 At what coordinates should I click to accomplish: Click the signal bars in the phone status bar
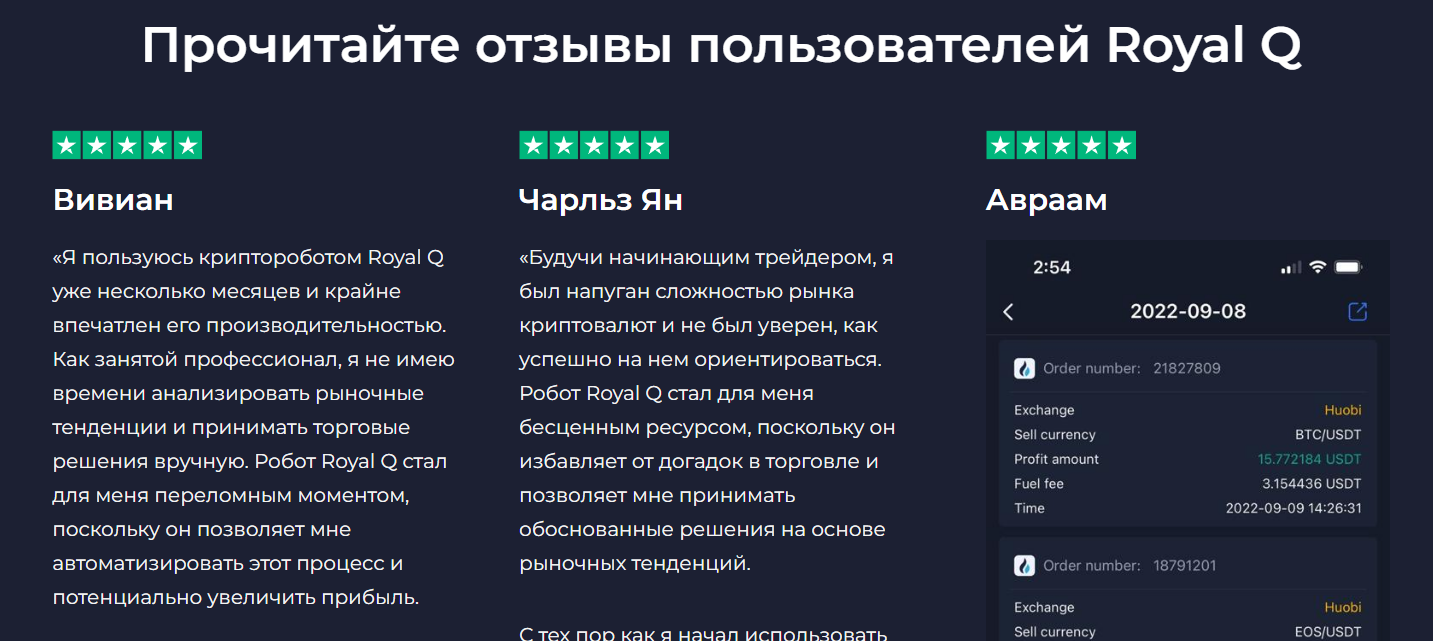tap(1291, 268)
